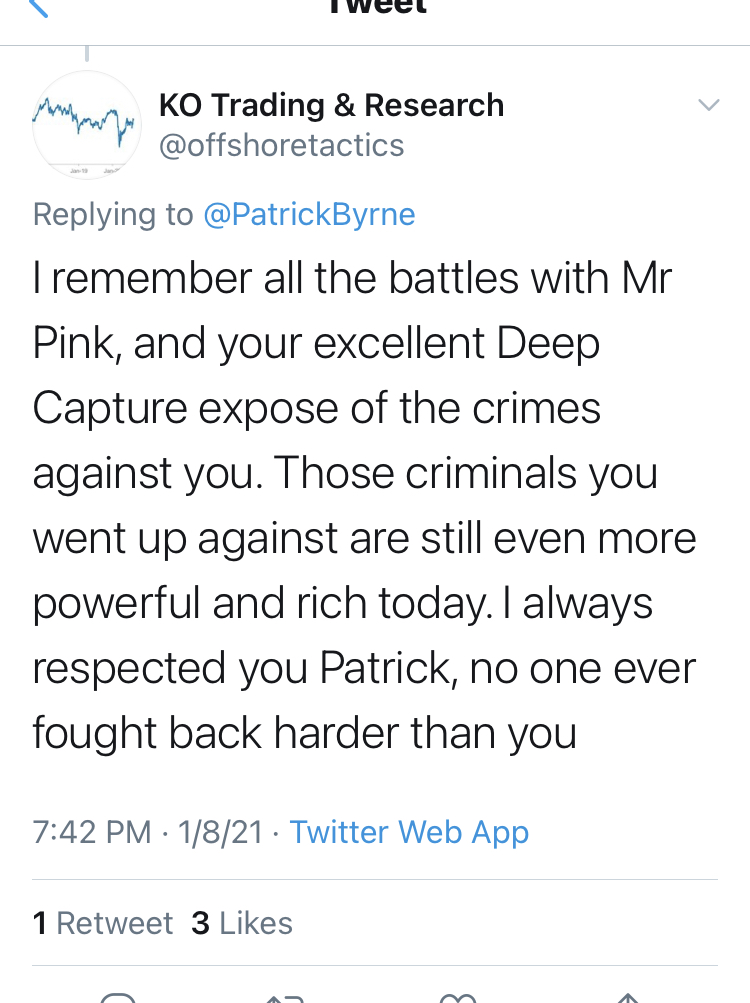Open the KO Trading & Research profile picture
Image resolution: width=750 pixels, height=1003 pixels.
(x=87, y=124)
